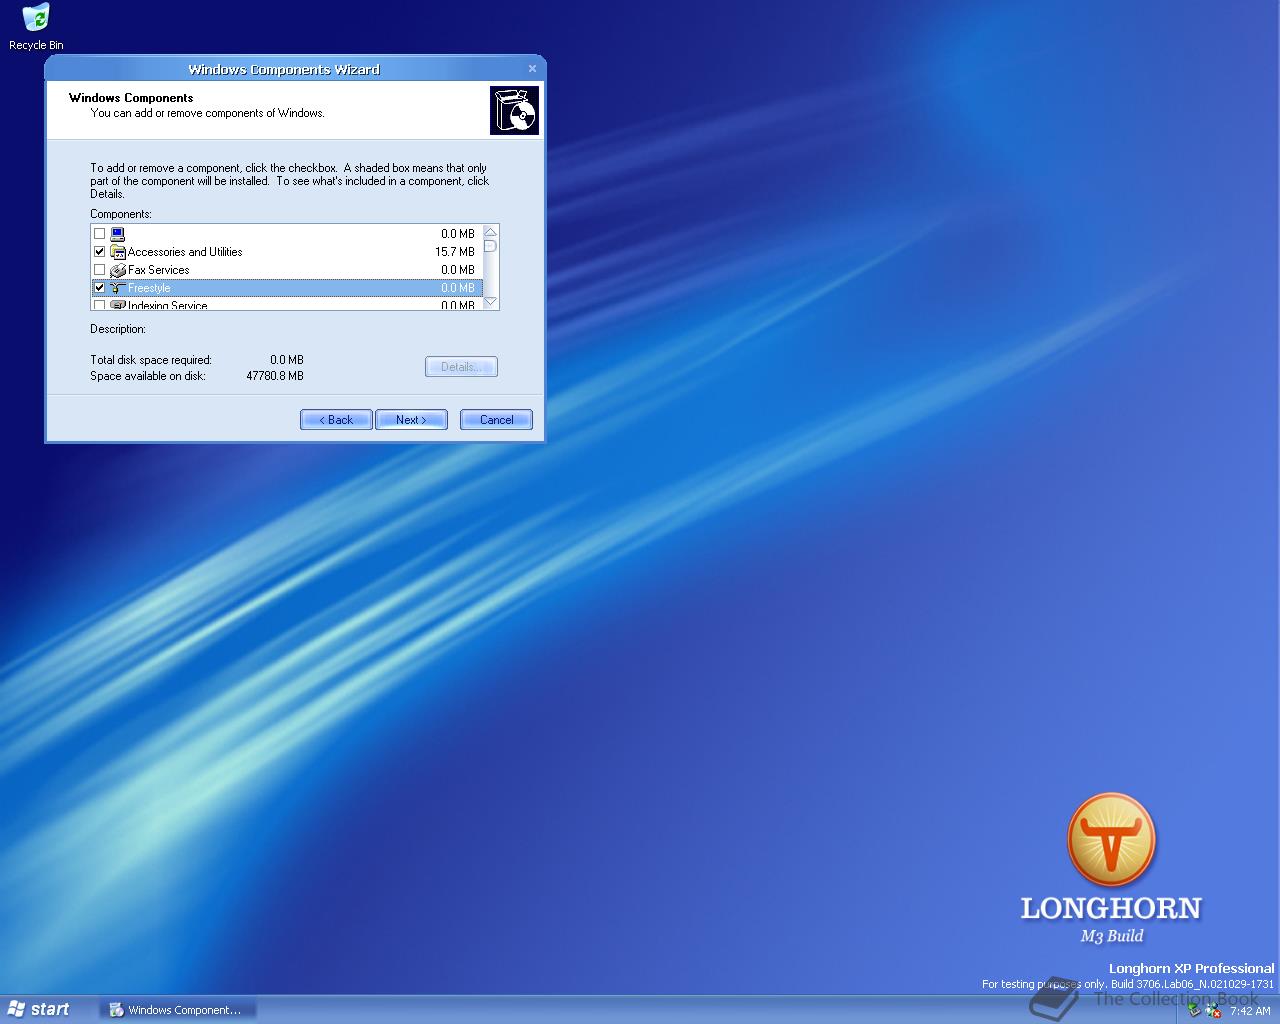Check the unnamed first component checkbox

click(x=99, y=234)
